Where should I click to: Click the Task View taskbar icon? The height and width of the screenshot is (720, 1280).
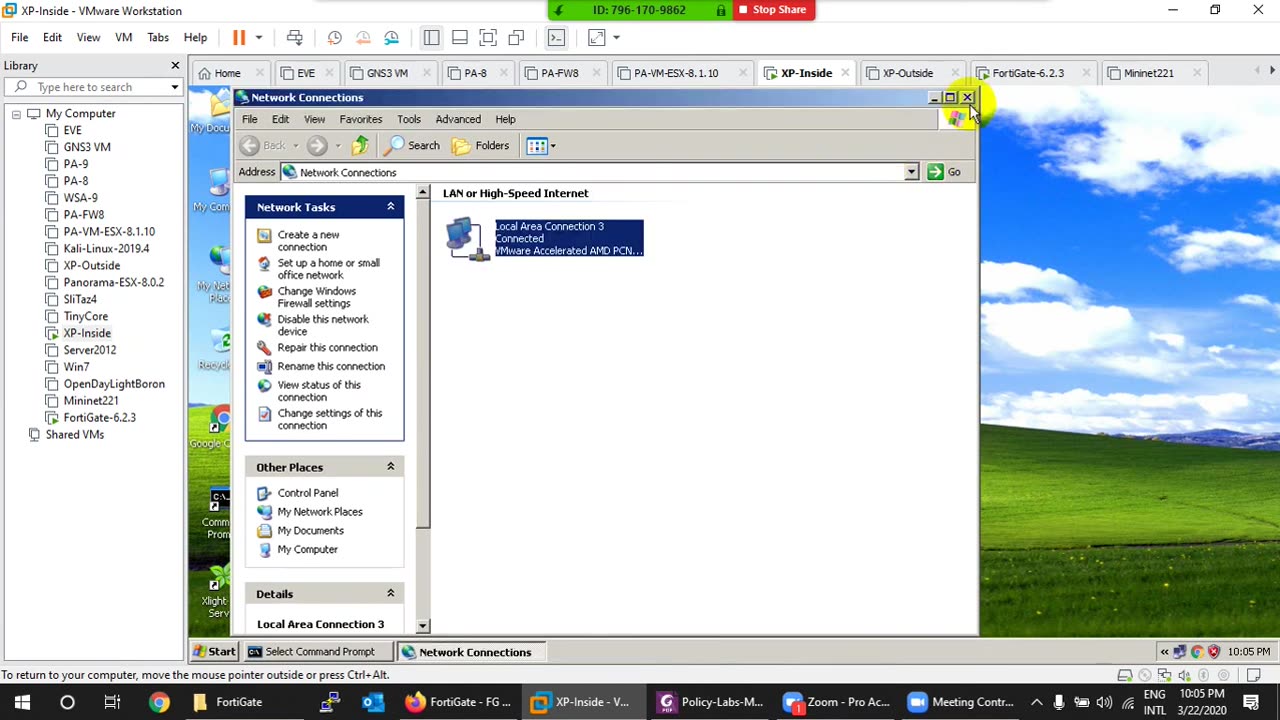coord(112,702)
